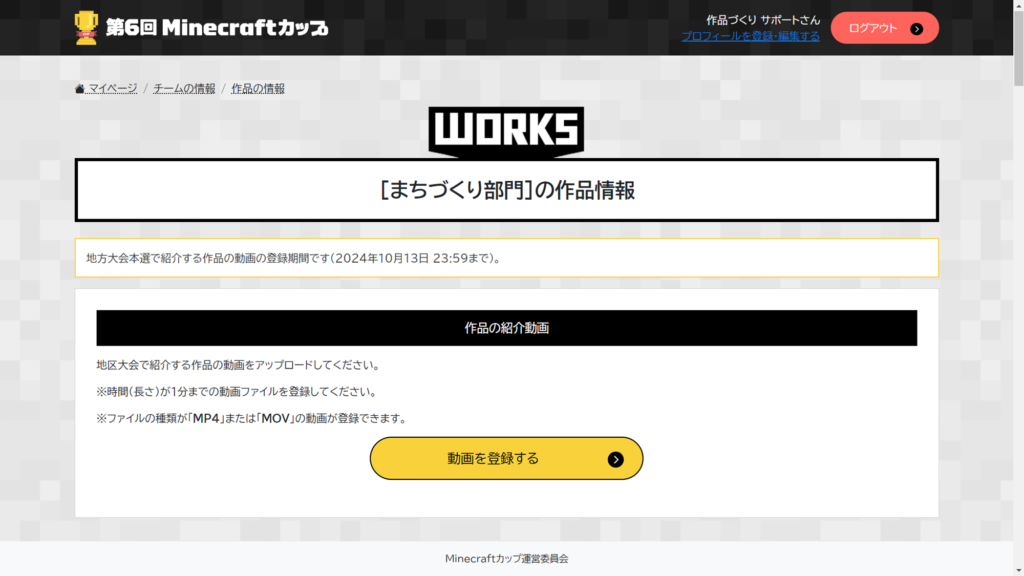Select 作品の情報 in the breadcrumb
1024x576 pixels.
(x=258, y=89)
